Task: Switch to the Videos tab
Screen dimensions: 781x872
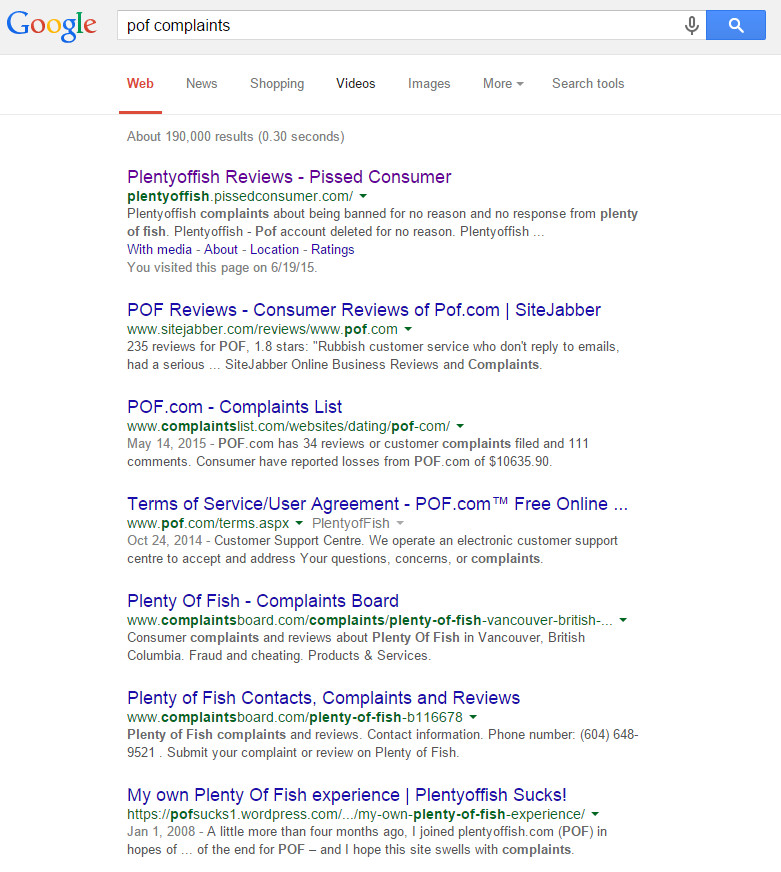Action: pos(355,83)
